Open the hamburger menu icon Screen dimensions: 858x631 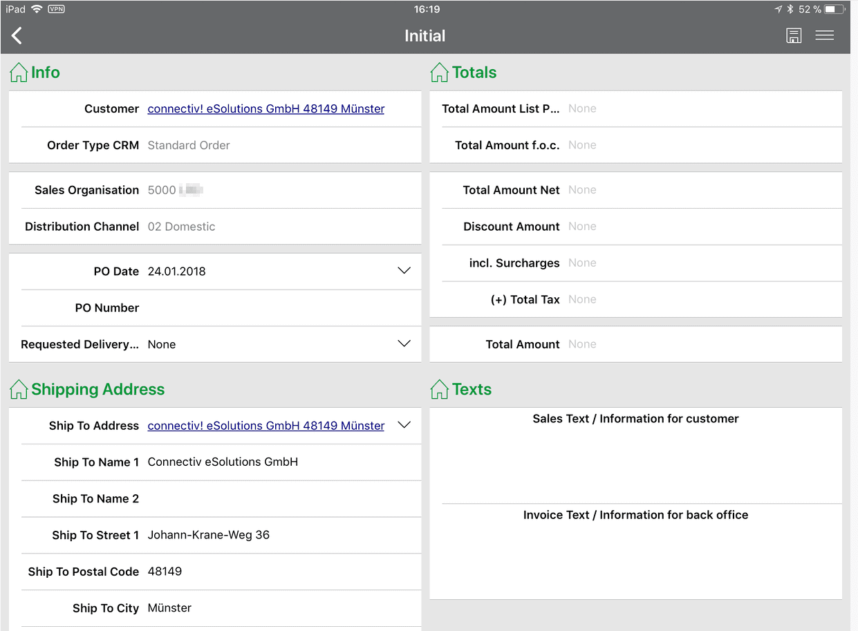coord(824,36)
